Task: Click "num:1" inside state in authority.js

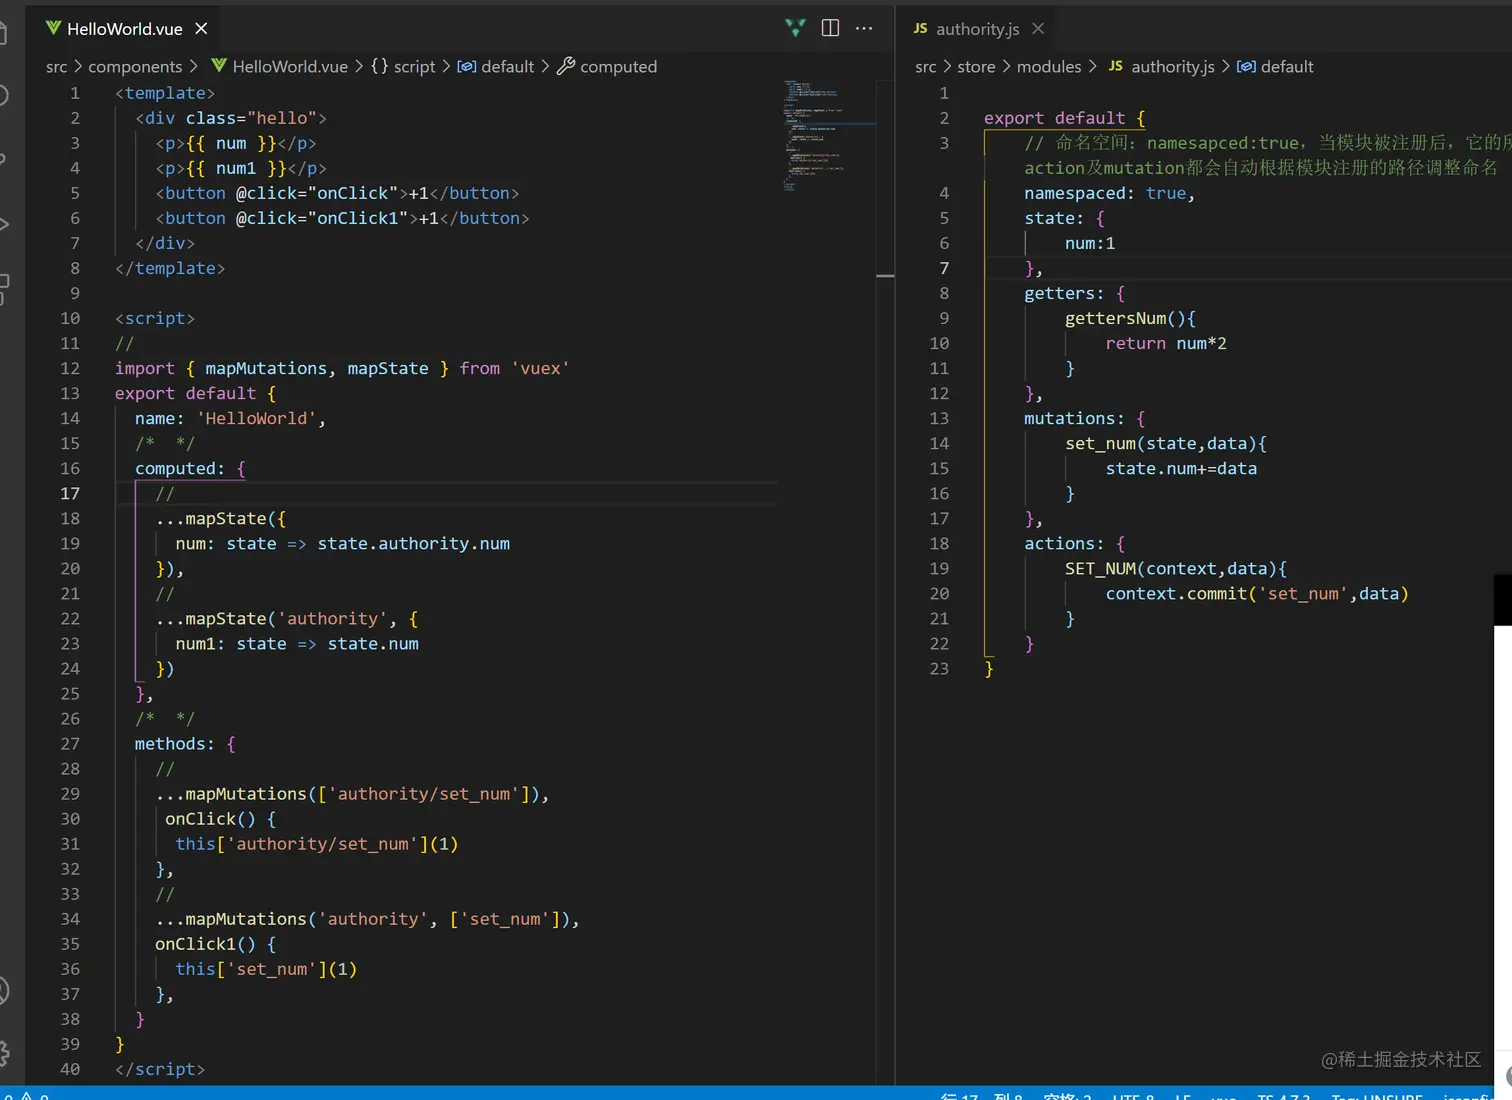Action: tap(1090, 243)
